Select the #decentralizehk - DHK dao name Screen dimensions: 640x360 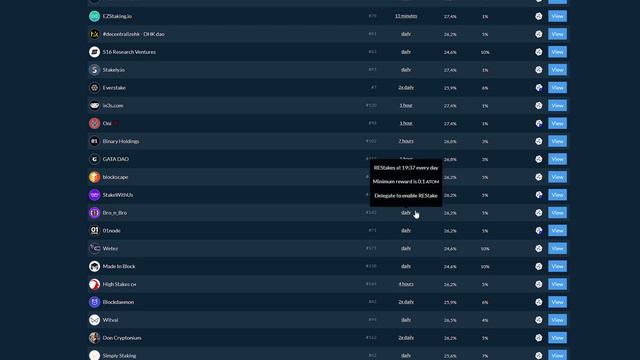(x=133, y=34)
